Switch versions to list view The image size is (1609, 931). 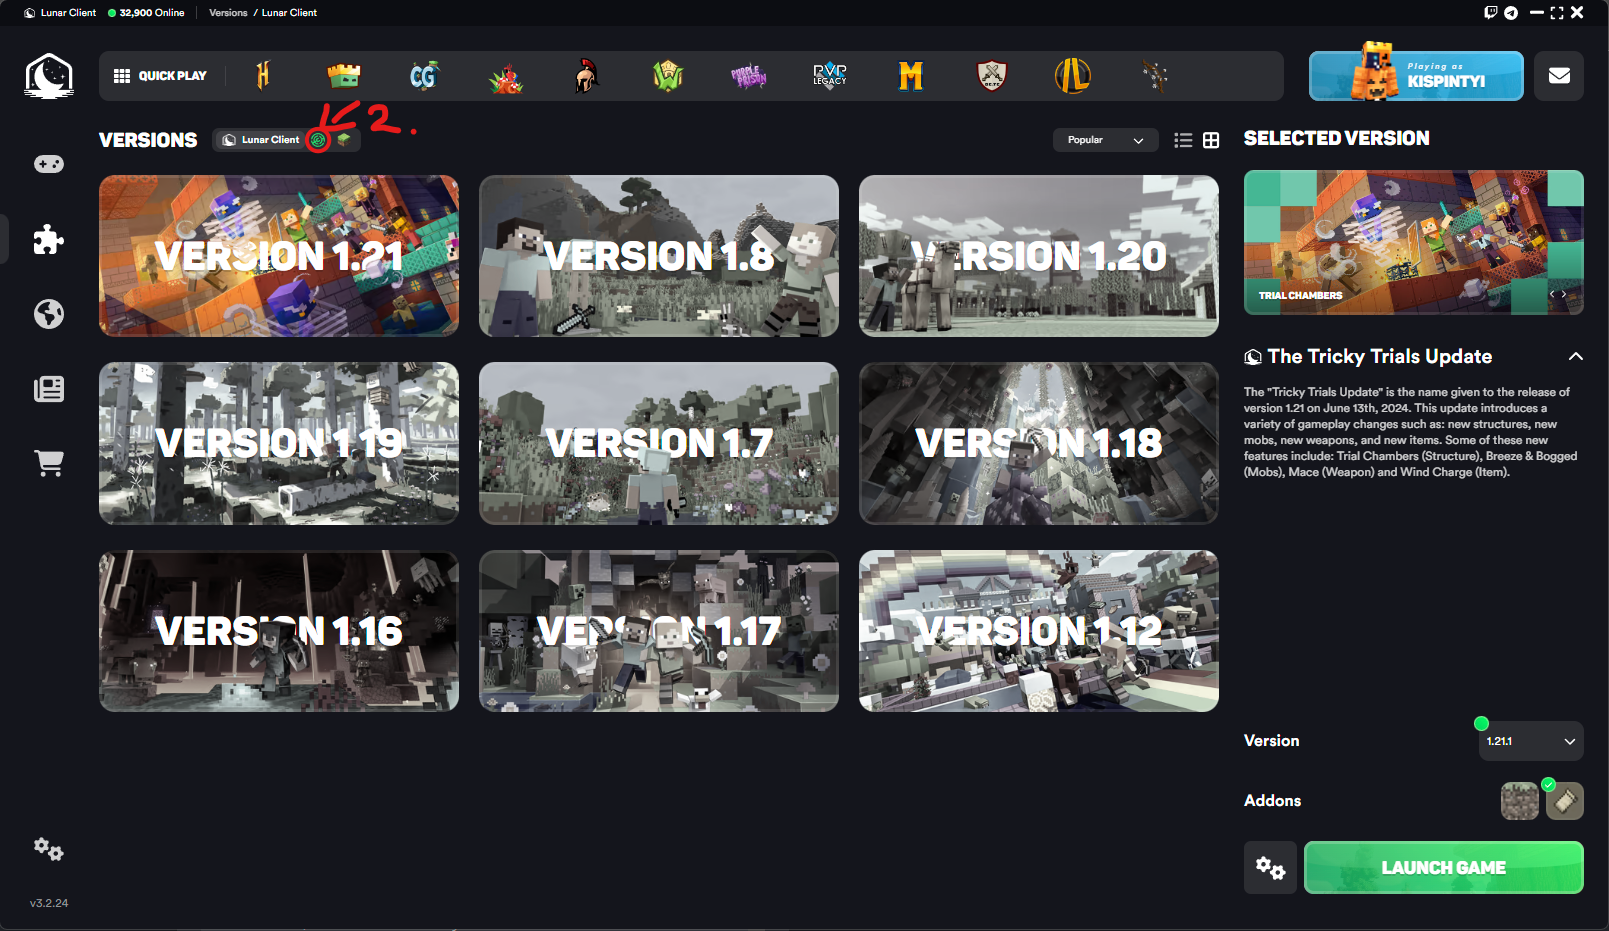[x=1183, y=141]
